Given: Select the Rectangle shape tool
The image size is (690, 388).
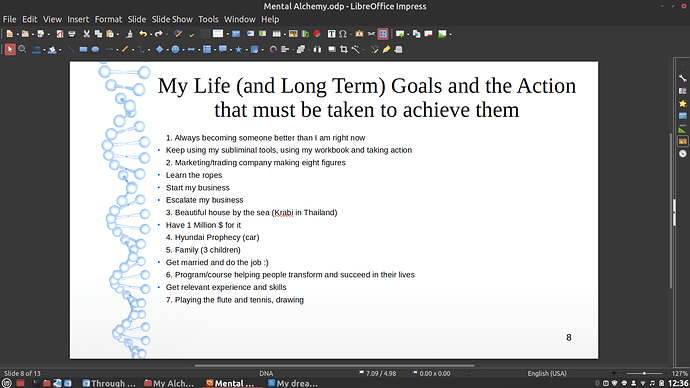Looking at the screenshot, I should [83, 49].
